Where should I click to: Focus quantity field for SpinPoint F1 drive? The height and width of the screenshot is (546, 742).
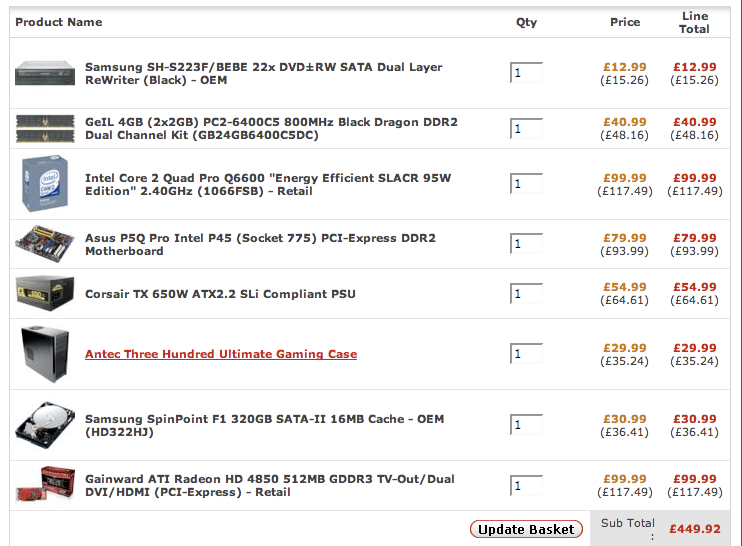526,425
